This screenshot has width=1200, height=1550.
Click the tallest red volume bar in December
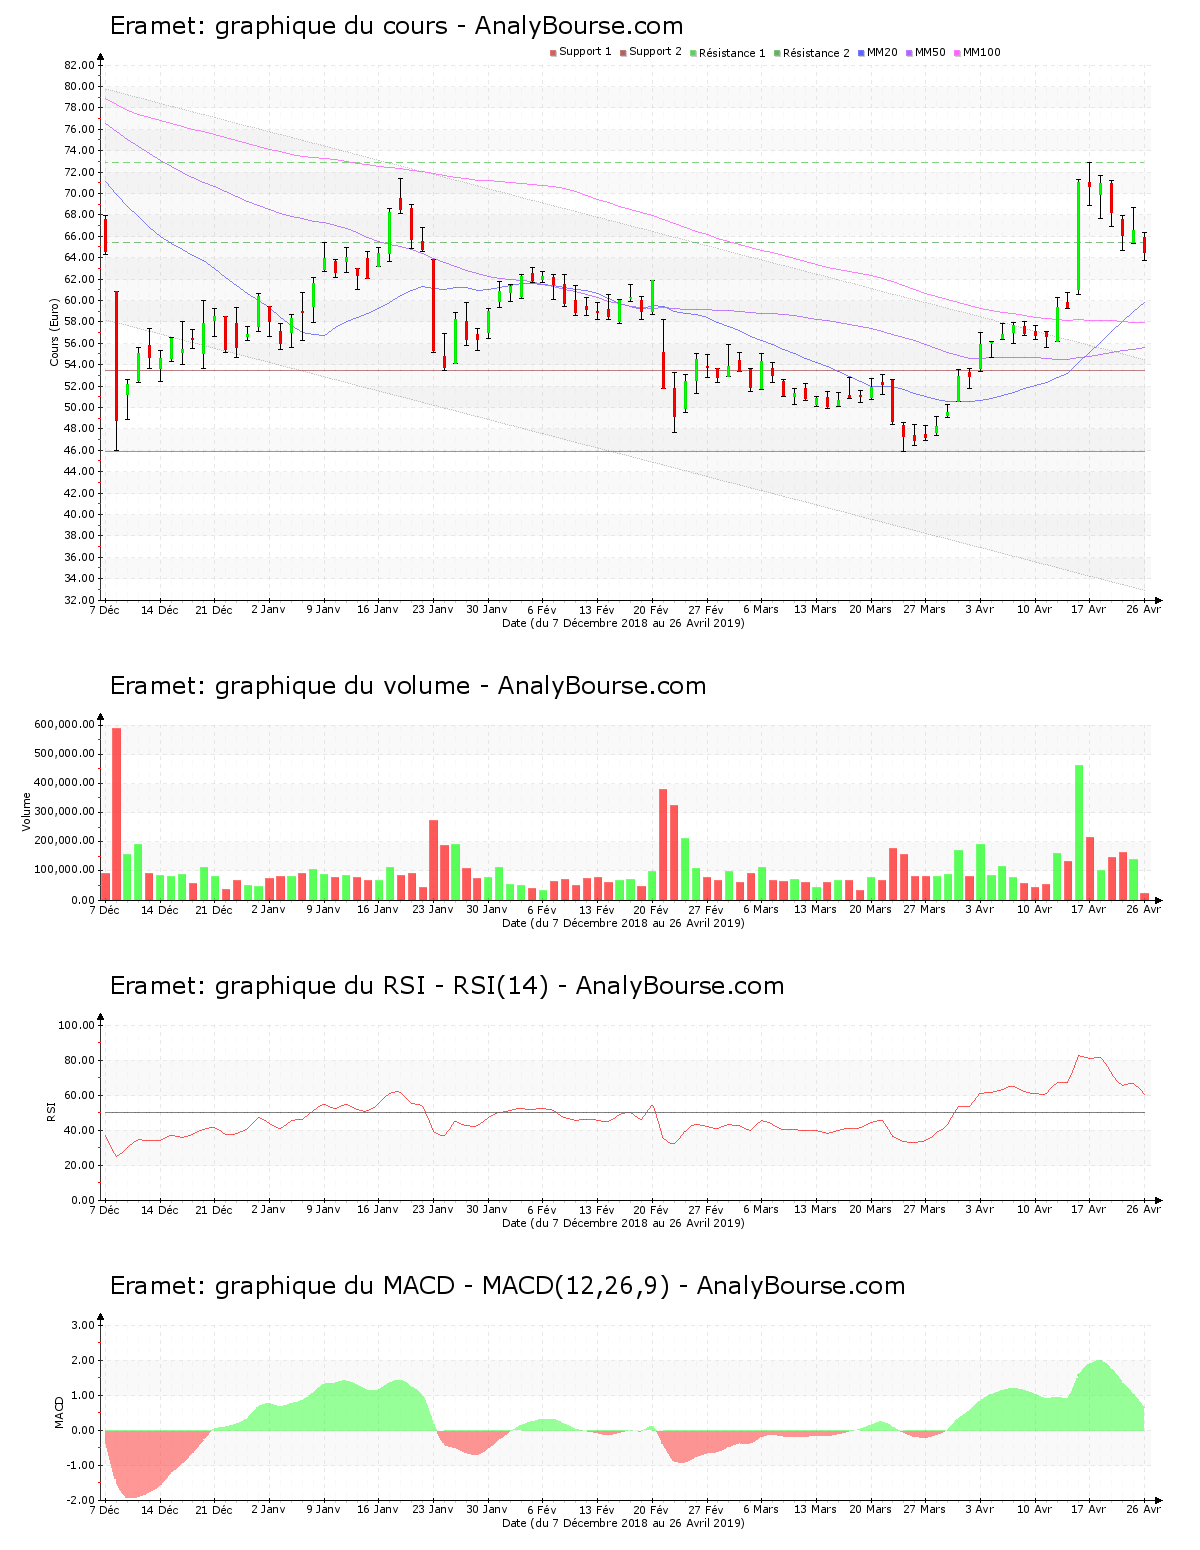coord(116,814)
